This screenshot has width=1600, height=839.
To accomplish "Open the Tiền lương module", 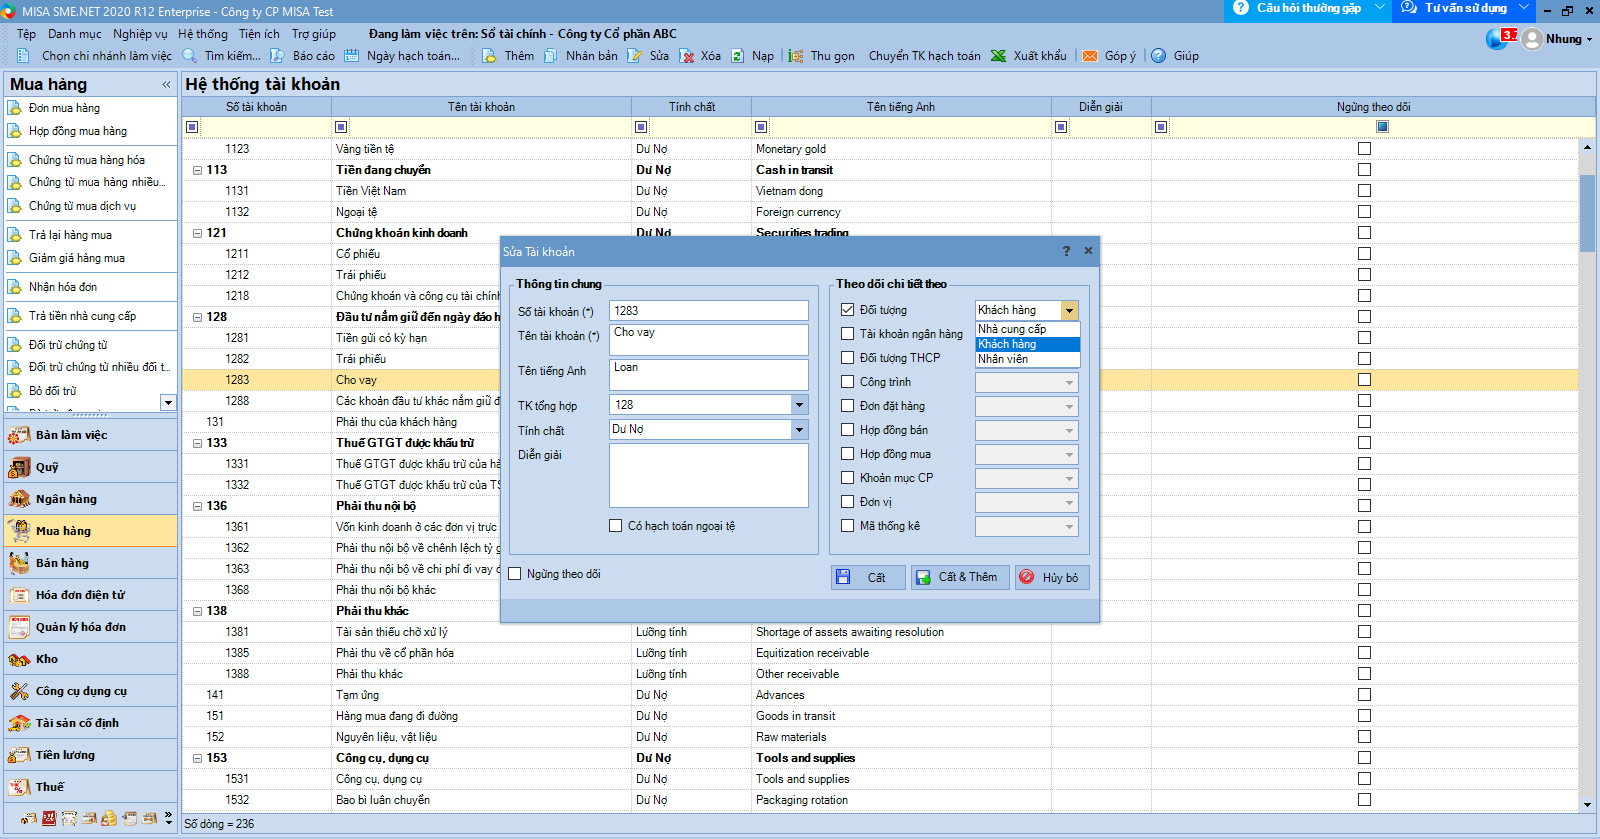I will pos(91,755).
